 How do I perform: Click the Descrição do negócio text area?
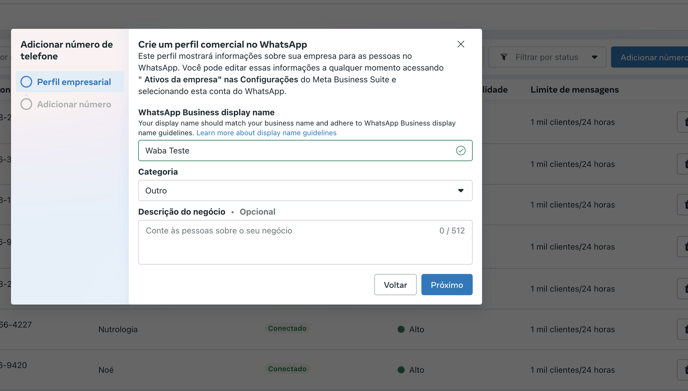pos(305,242)
